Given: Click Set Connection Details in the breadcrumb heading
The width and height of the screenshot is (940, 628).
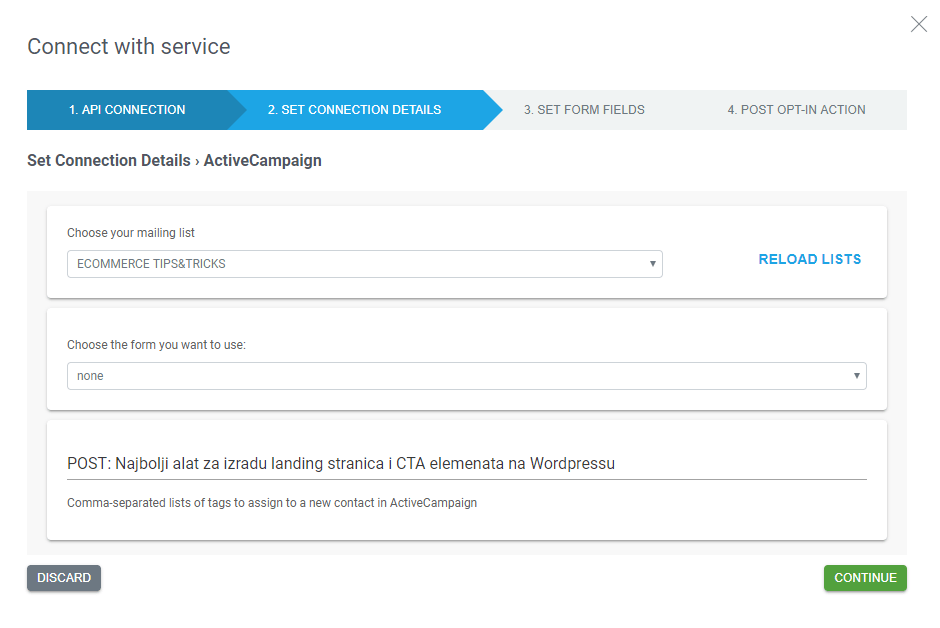Looking at the screenshot, I should (108, 160).
